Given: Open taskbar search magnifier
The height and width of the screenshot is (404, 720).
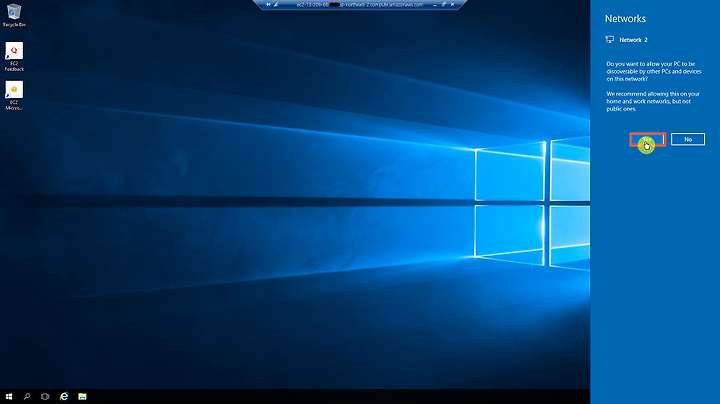Looking at the screenshot, I should [x=27, y=396].
